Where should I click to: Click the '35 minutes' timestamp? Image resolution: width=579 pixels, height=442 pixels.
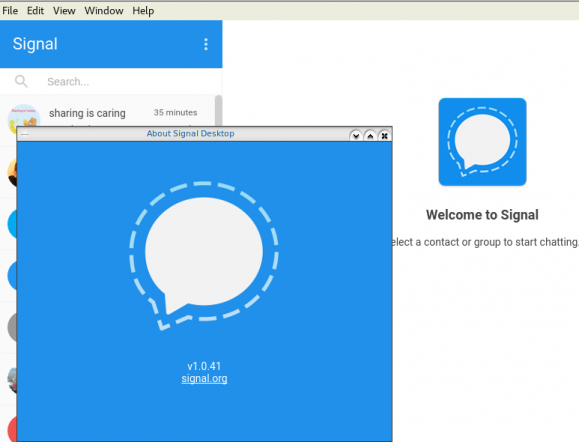coord(175,112)
